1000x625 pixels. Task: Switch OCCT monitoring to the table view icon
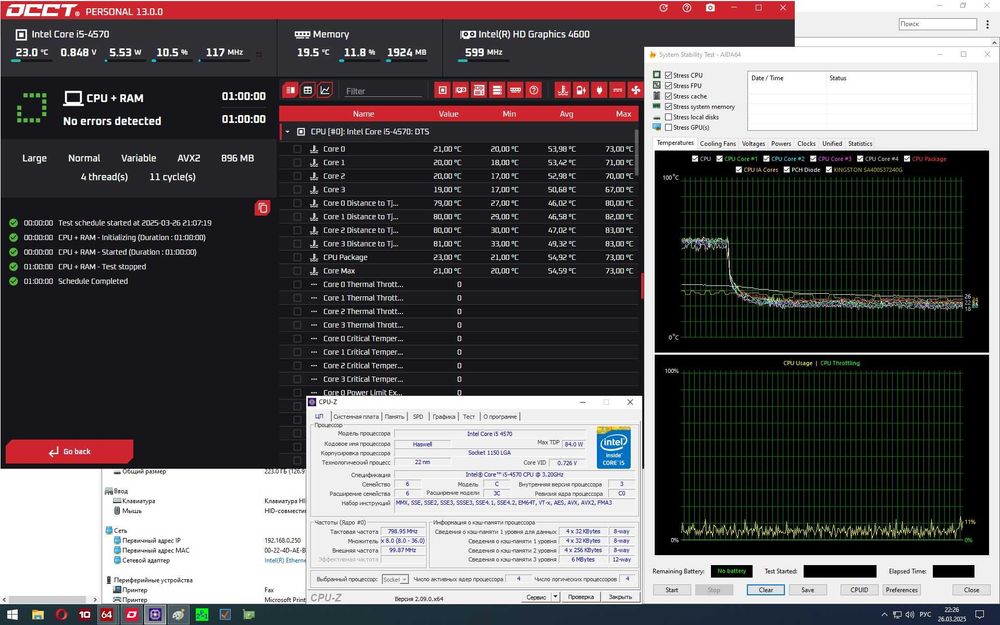(x=307, y=90)
